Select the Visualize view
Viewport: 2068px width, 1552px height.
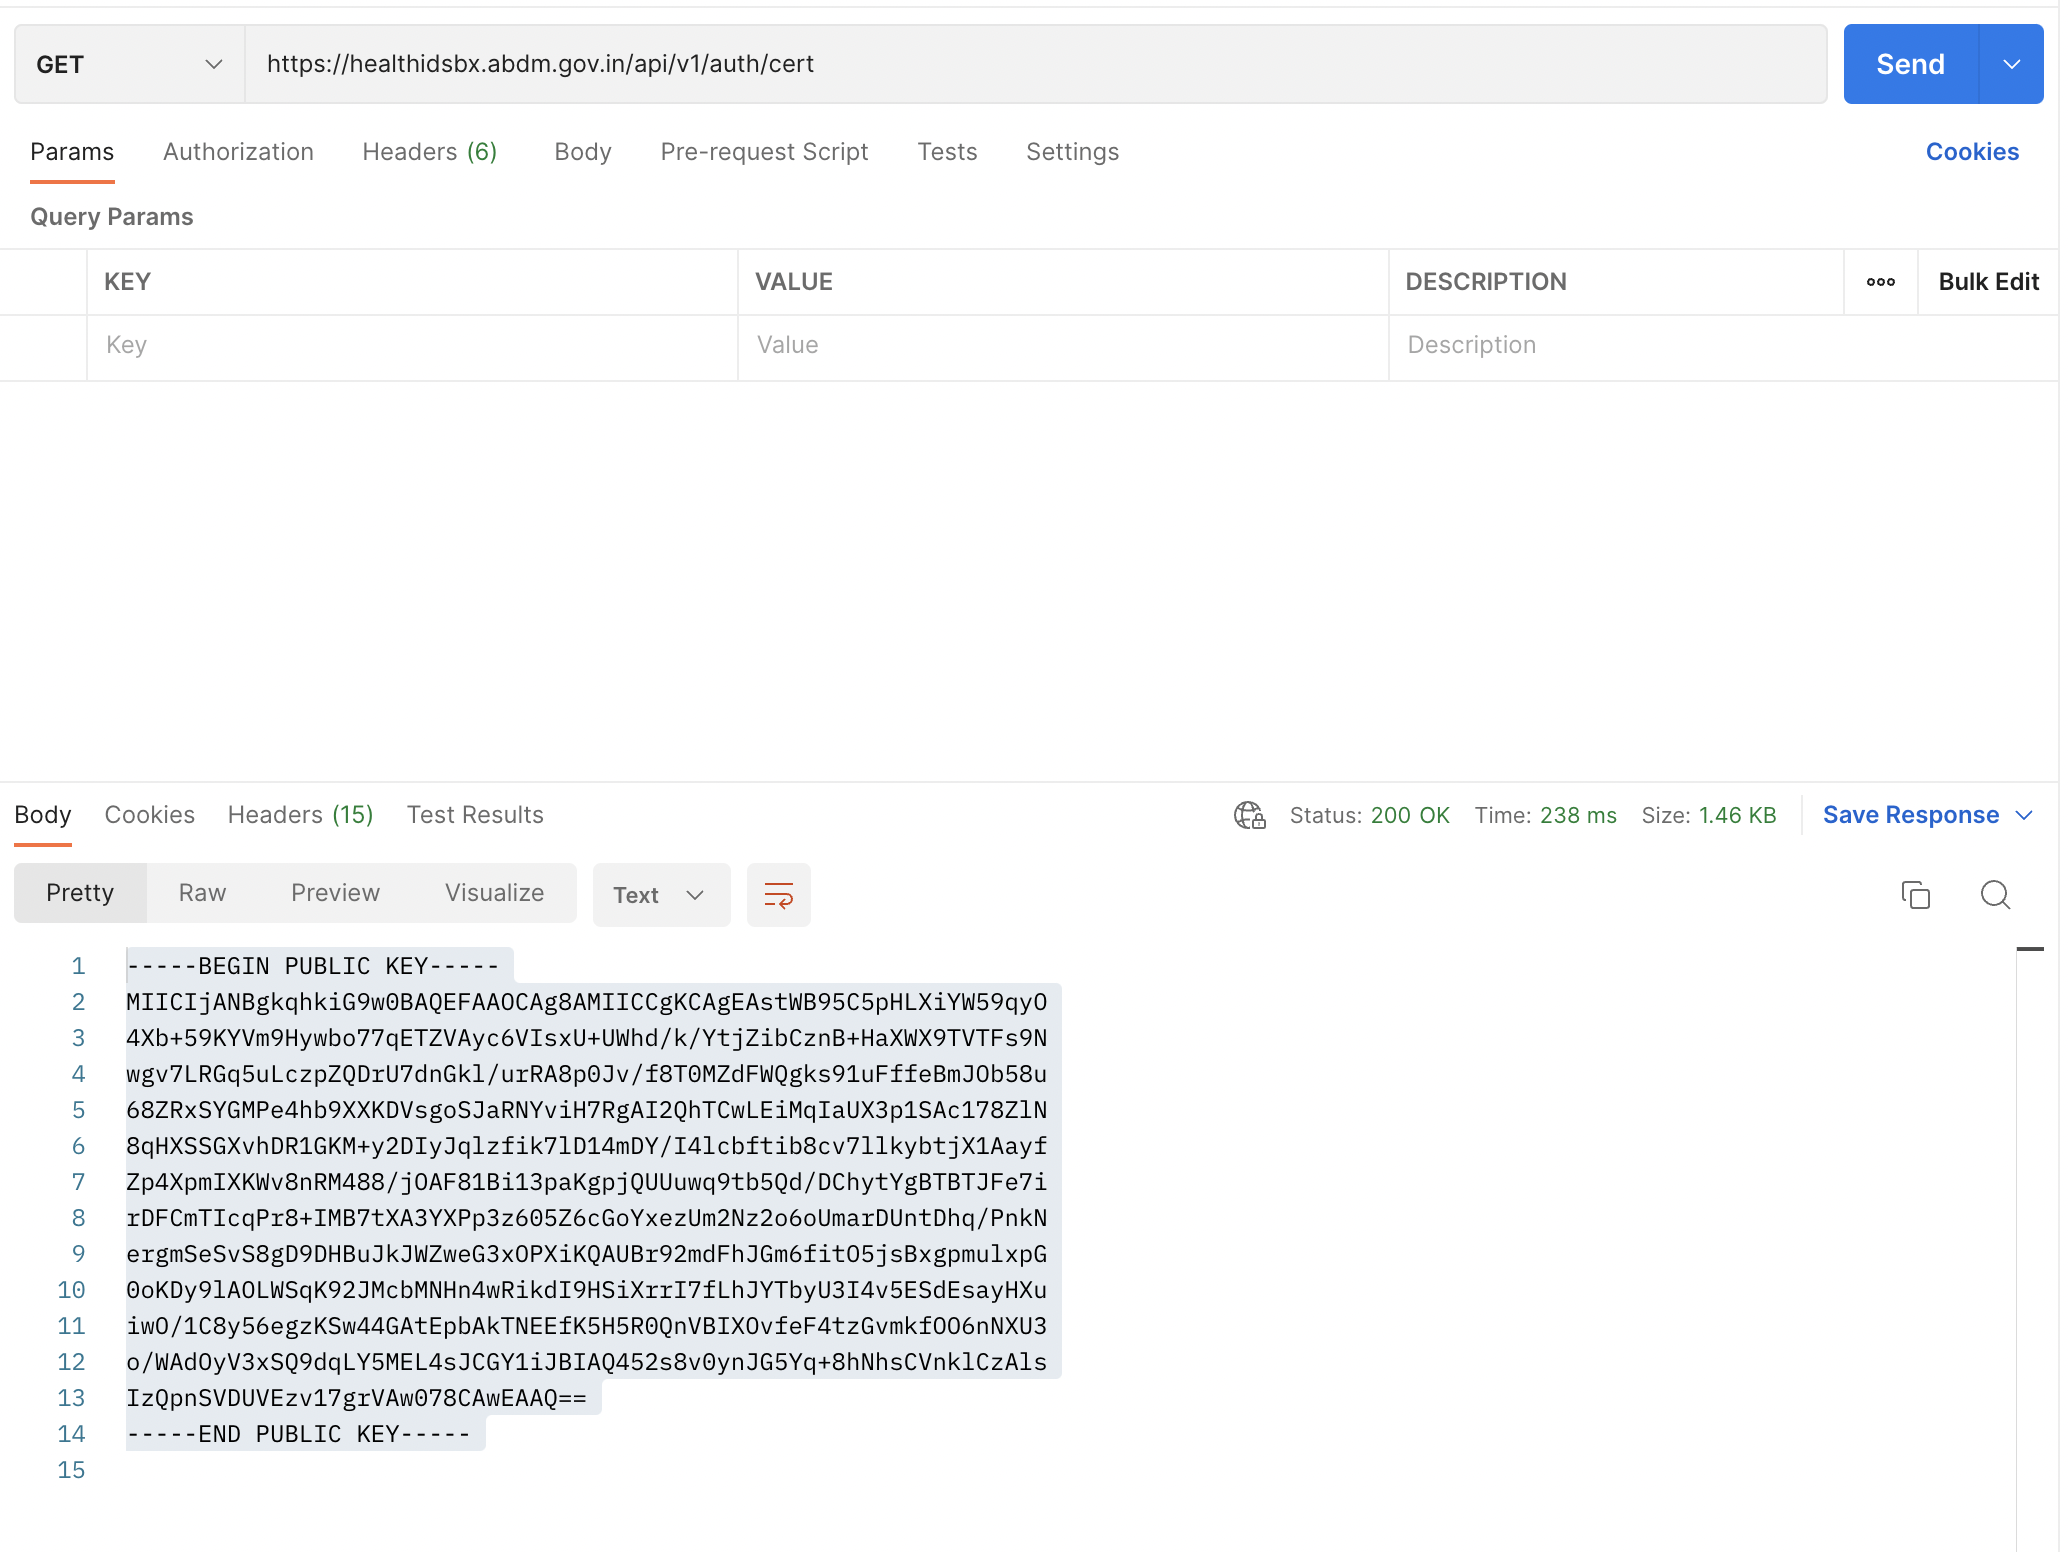click(494, 893)
